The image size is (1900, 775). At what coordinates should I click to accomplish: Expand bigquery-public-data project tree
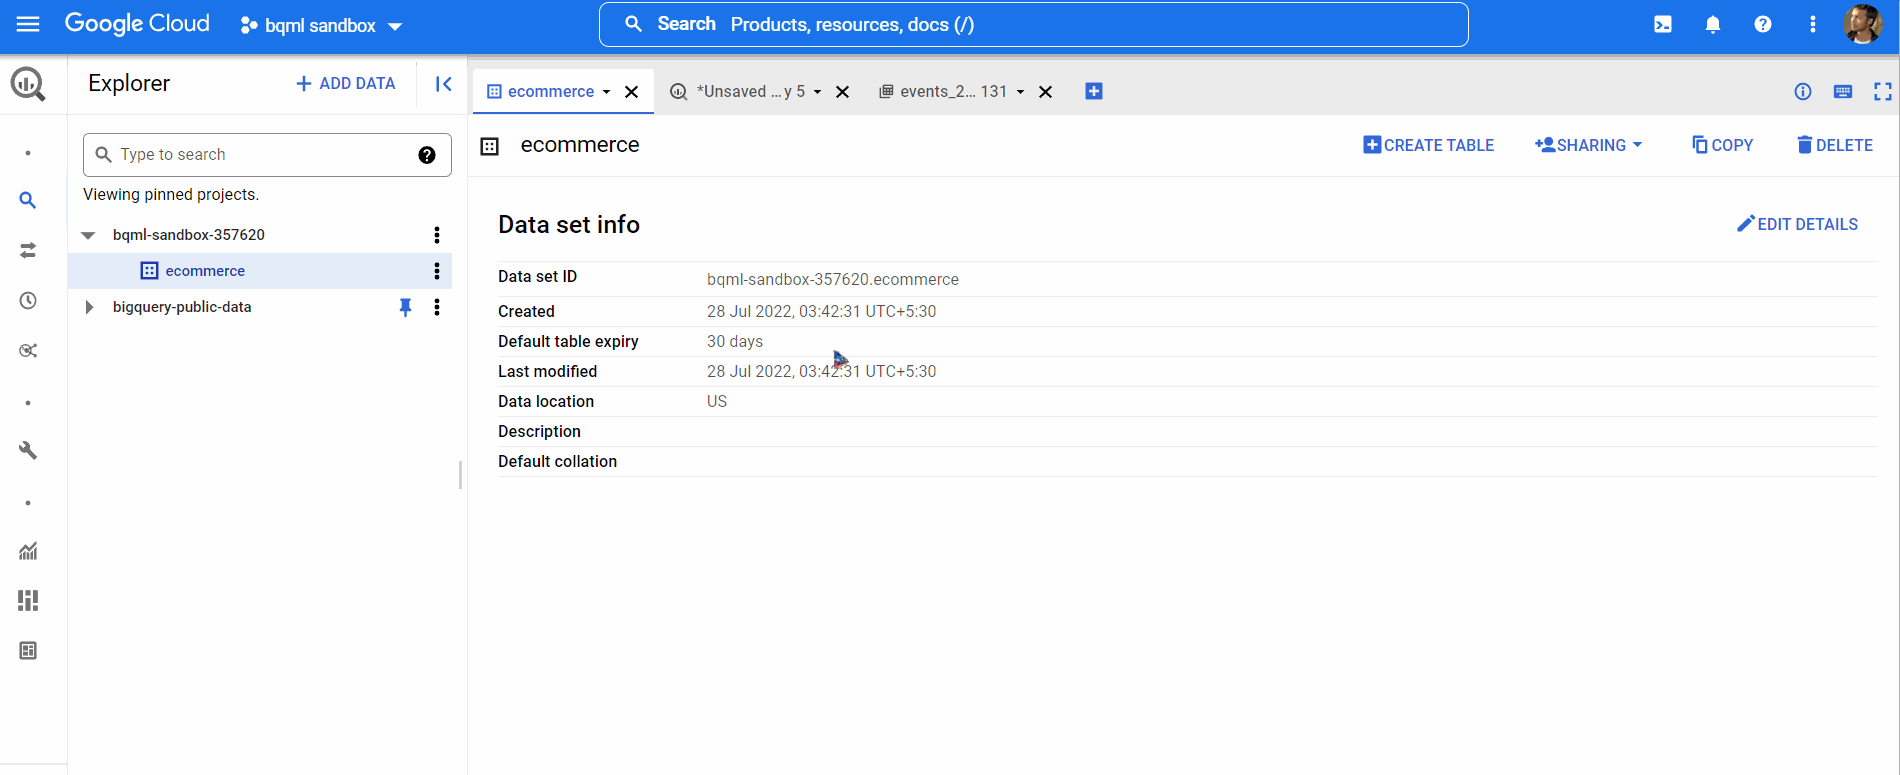coord(89,307)
